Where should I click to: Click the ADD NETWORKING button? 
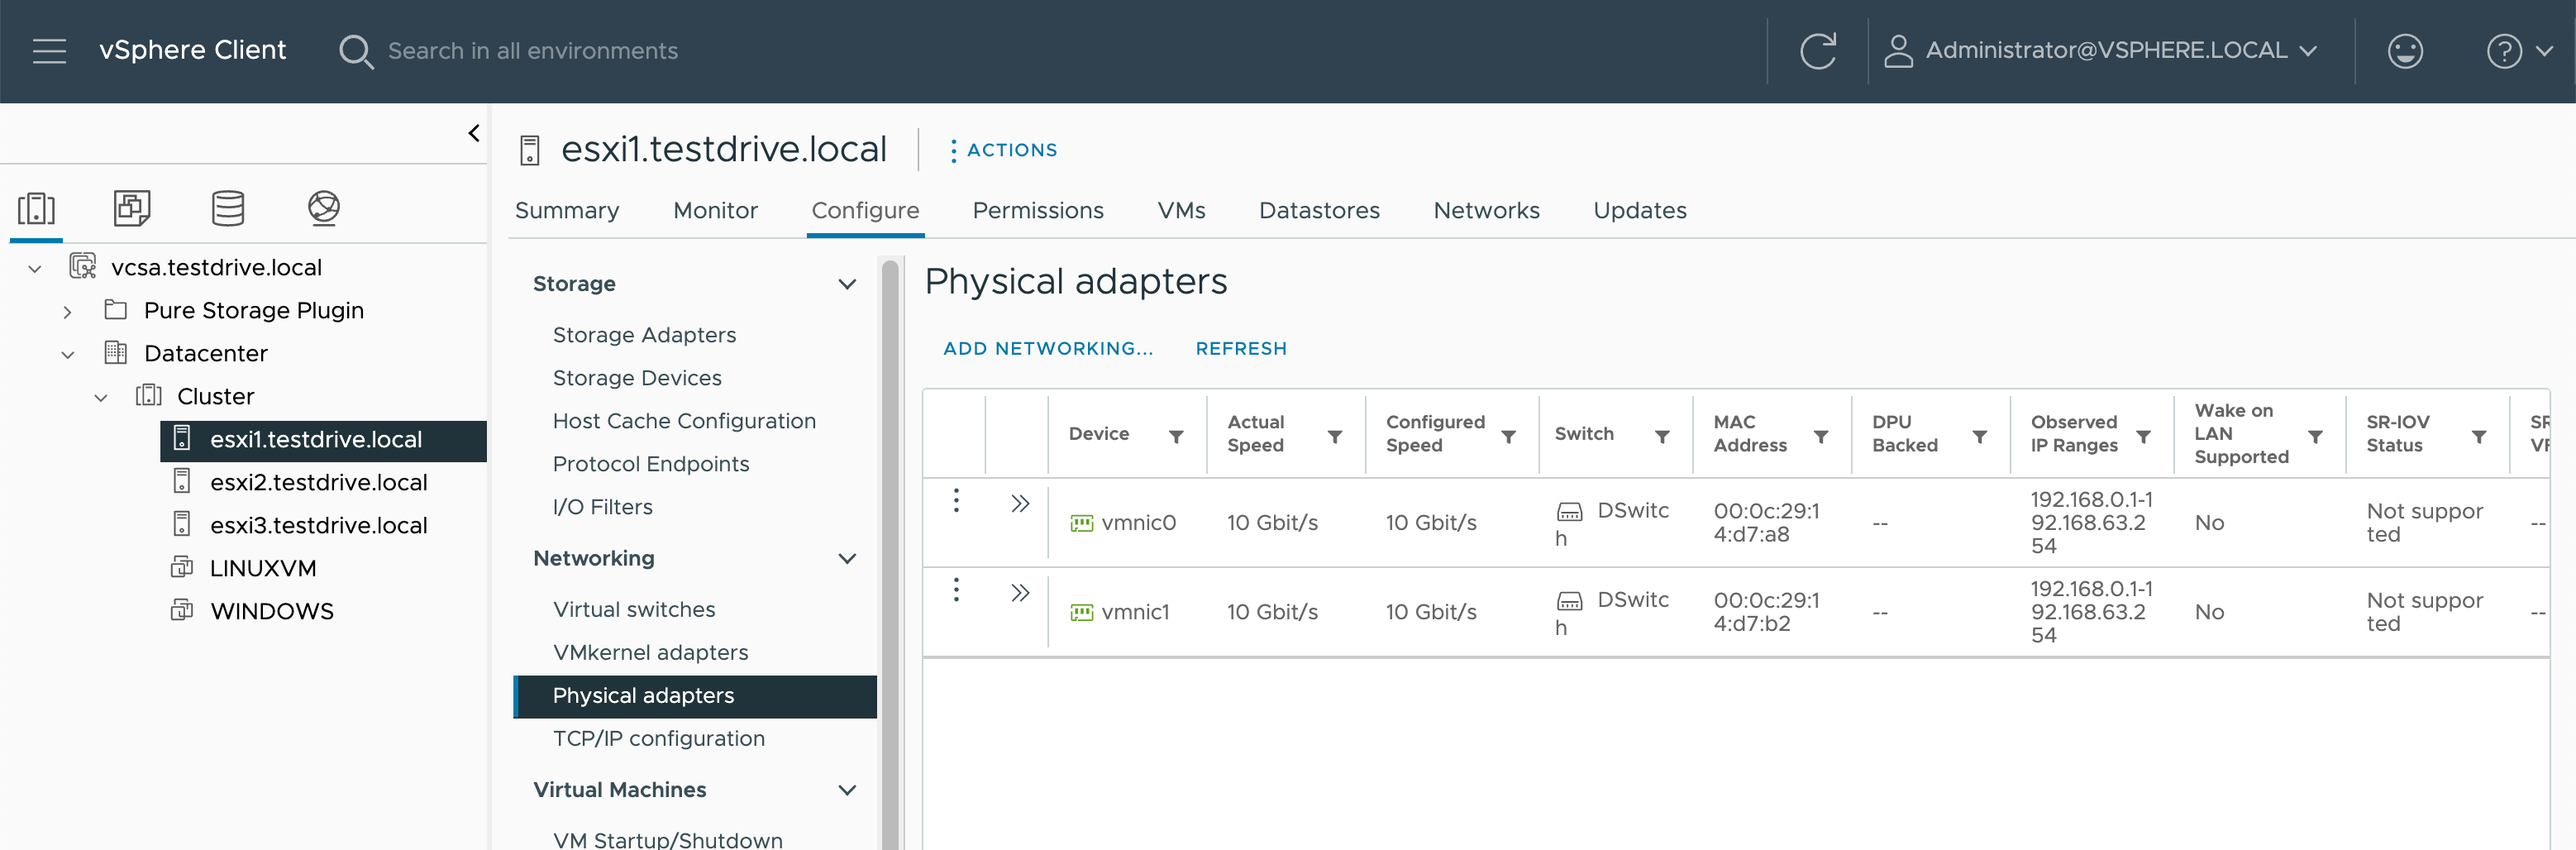pos(1047,349)
